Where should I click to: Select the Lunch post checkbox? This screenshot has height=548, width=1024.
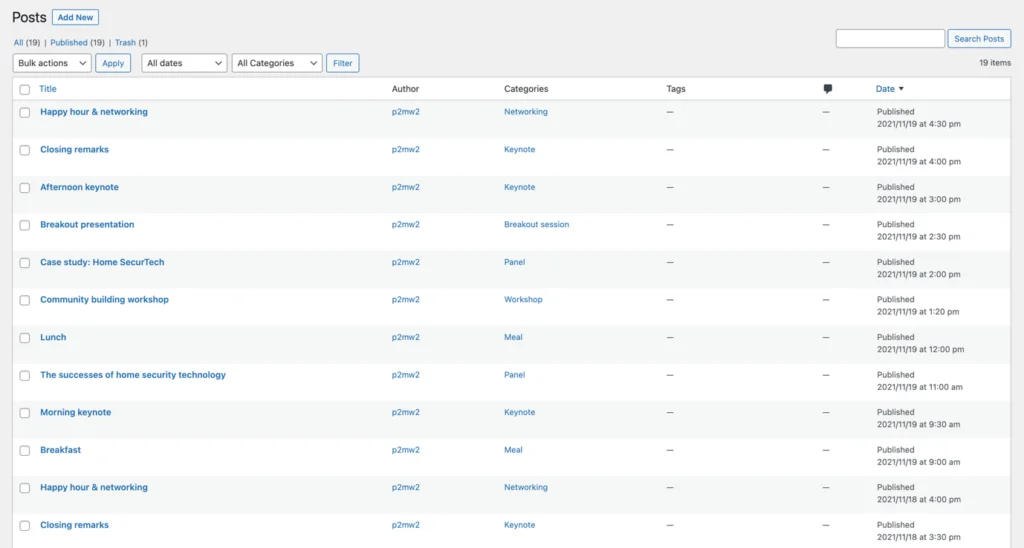click(x=25, y=338)
